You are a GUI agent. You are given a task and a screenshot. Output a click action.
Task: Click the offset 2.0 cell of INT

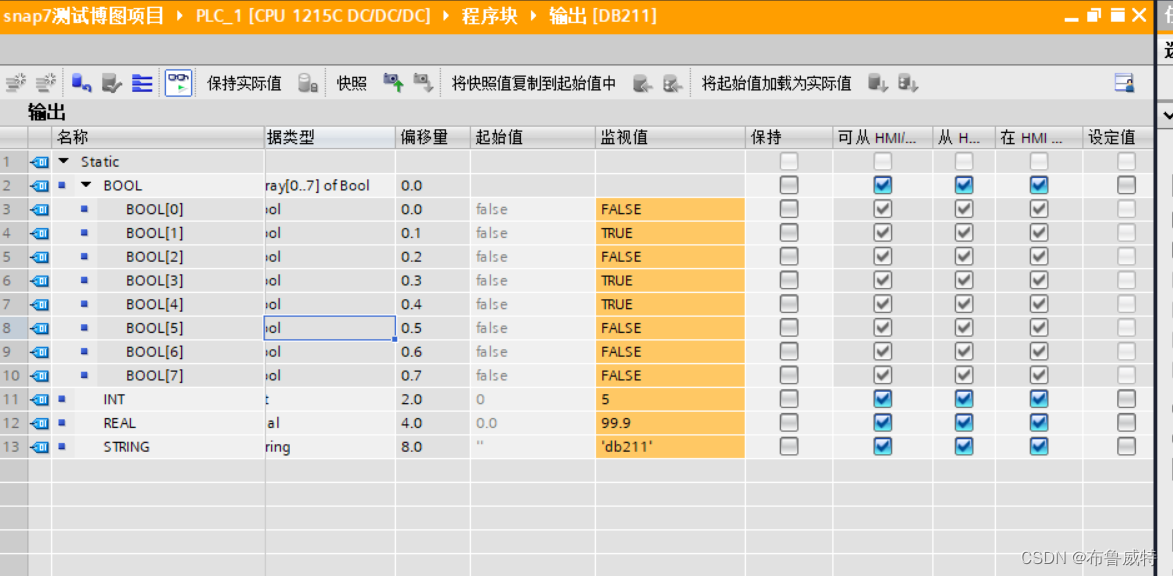432,399
